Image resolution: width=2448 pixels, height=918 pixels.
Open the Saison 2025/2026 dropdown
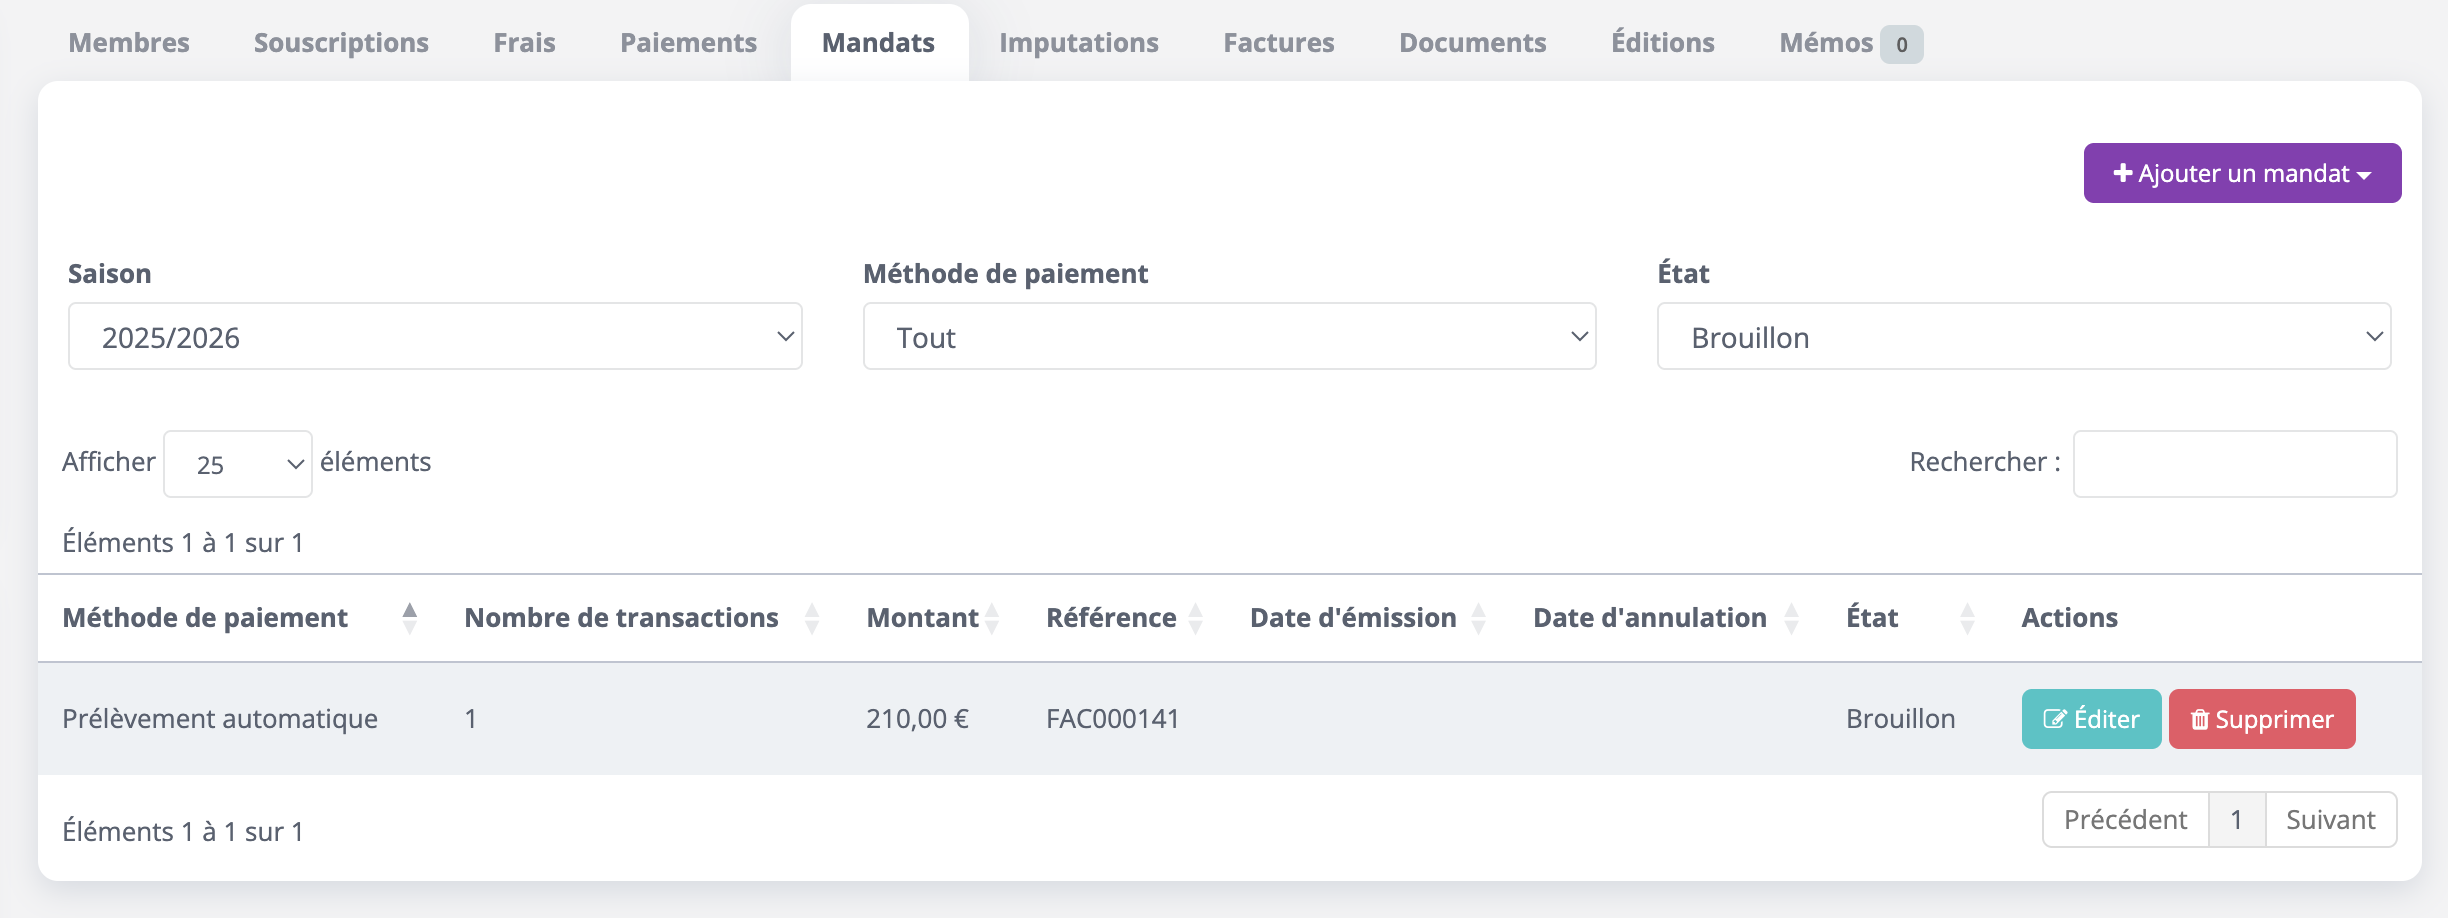click(x=435, y=337)
